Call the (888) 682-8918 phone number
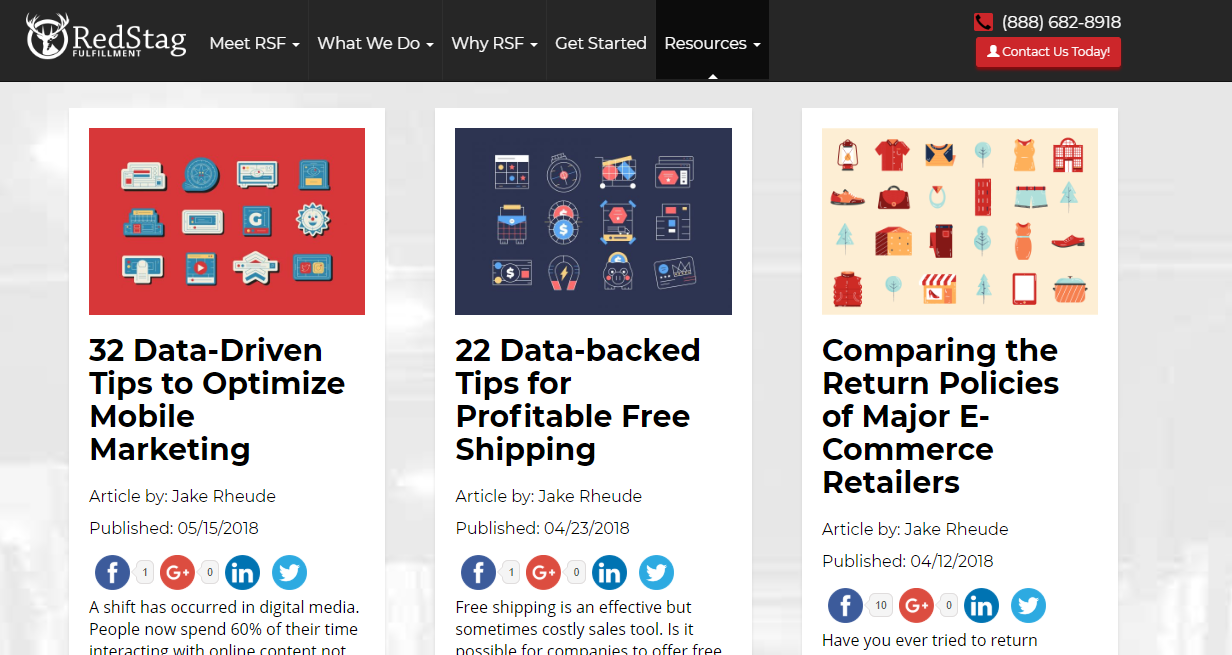The height and width of the screenshot is (655, 1232). 1061,22
